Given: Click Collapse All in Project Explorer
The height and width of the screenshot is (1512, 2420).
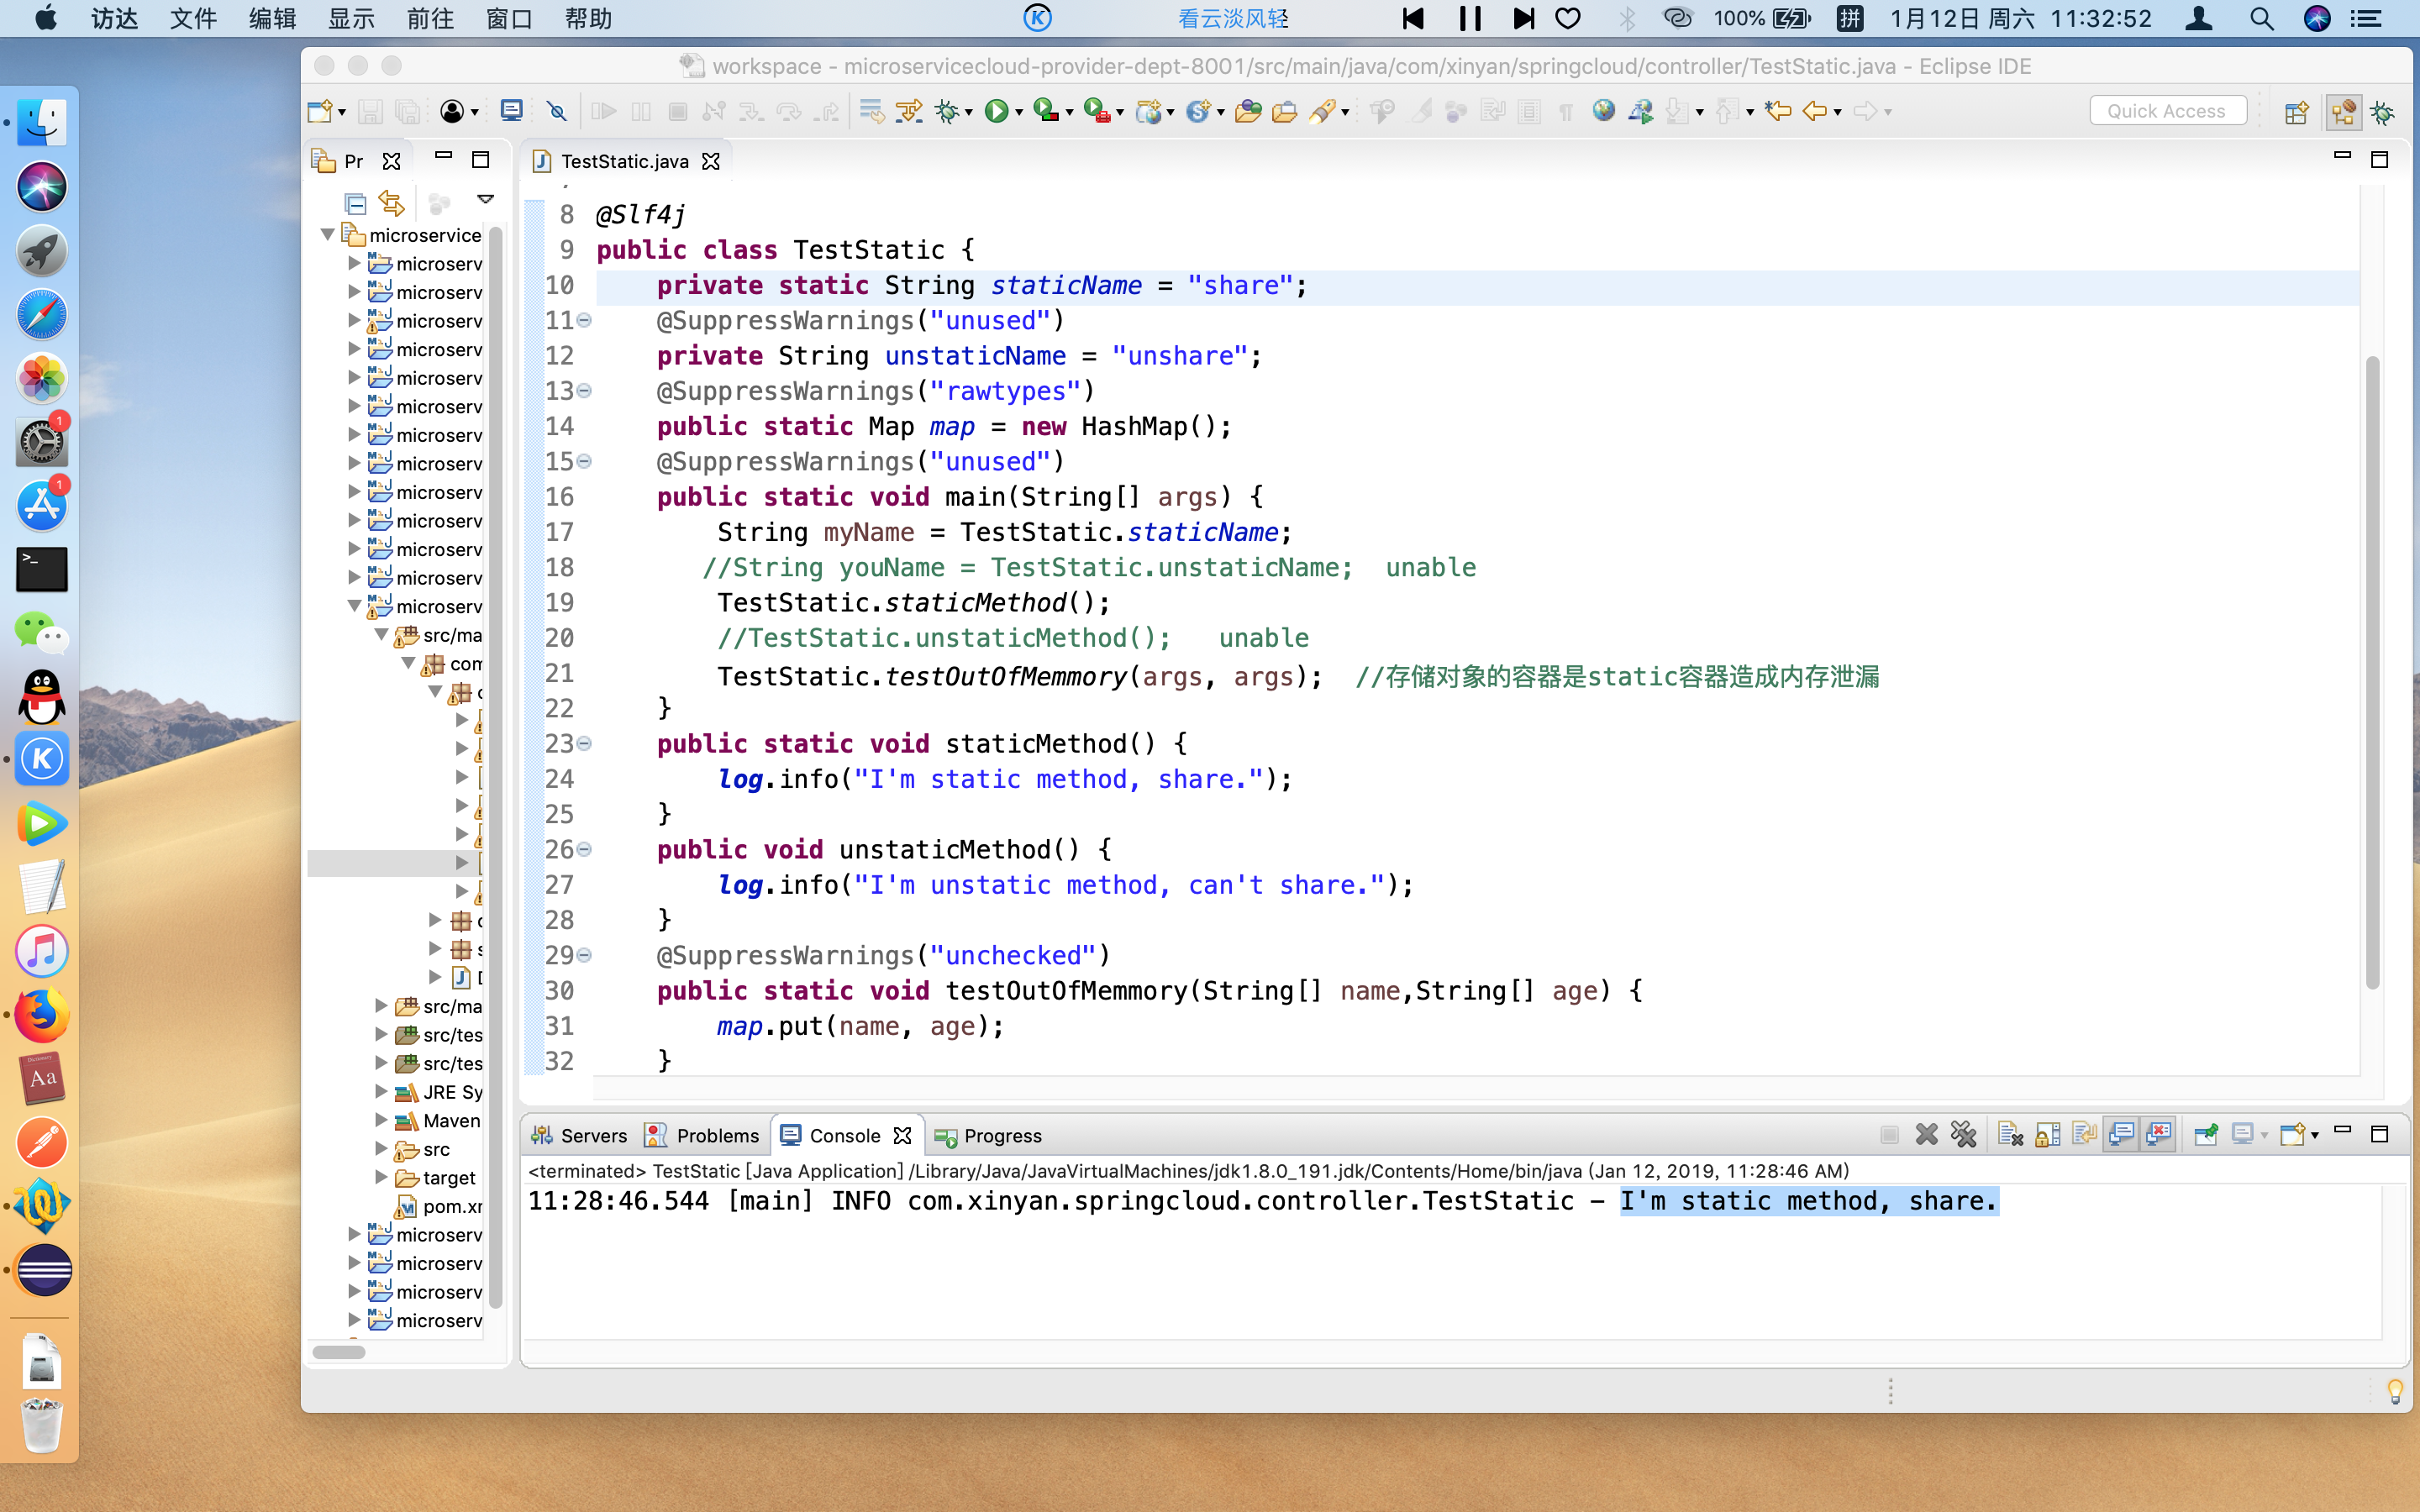Looking at the screenshot, I should coord(355,204).
